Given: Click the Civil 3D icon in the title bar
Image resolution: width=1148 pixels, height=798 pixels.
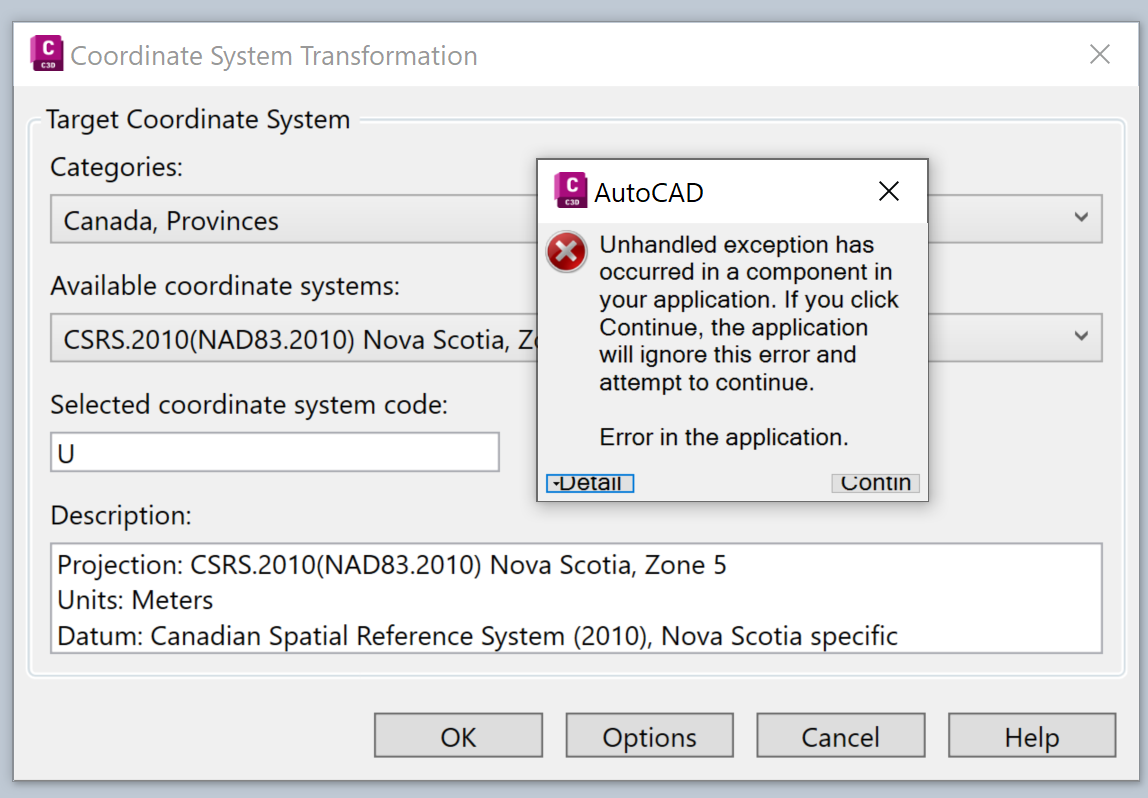Looking at the screenshot, I should [x=46, y=54].
